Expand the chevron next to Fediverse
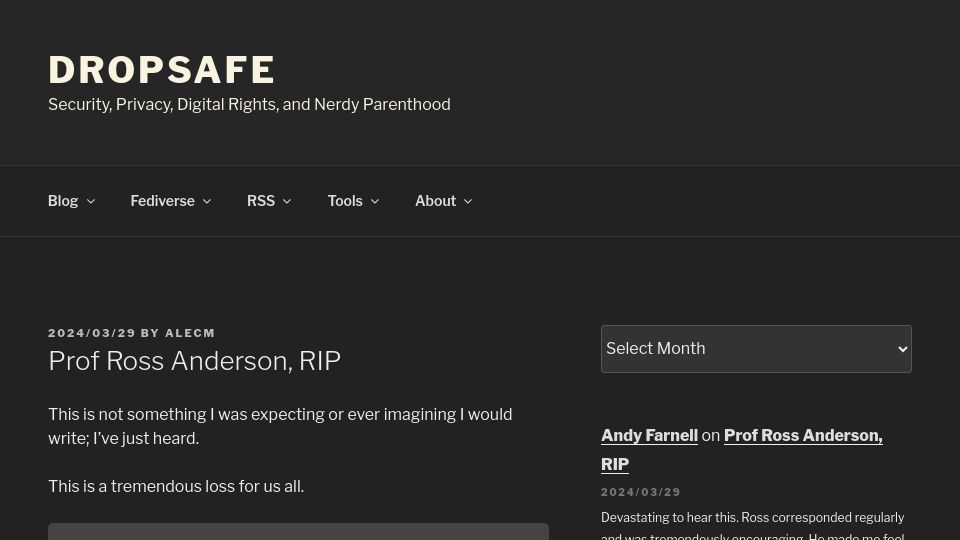 [x=207, y=201]
